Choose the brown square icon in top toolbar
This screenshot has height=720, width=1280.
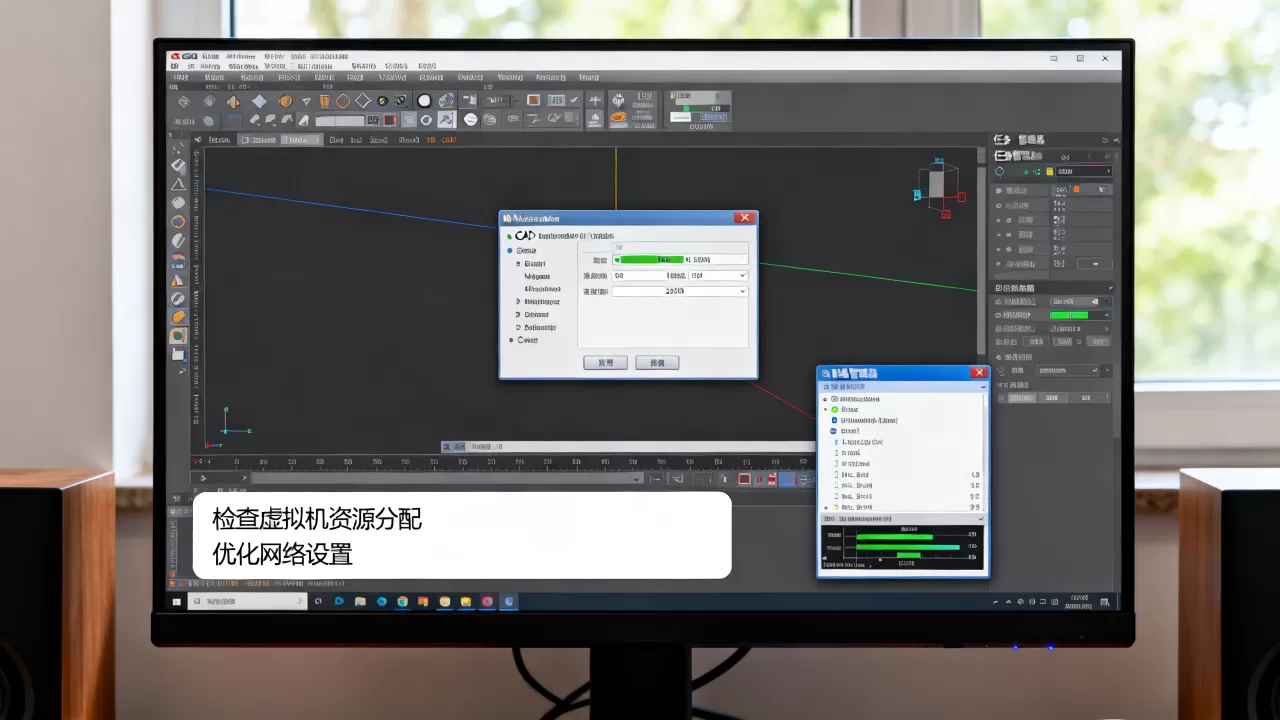pyautogui.click(x=534, y=100)
